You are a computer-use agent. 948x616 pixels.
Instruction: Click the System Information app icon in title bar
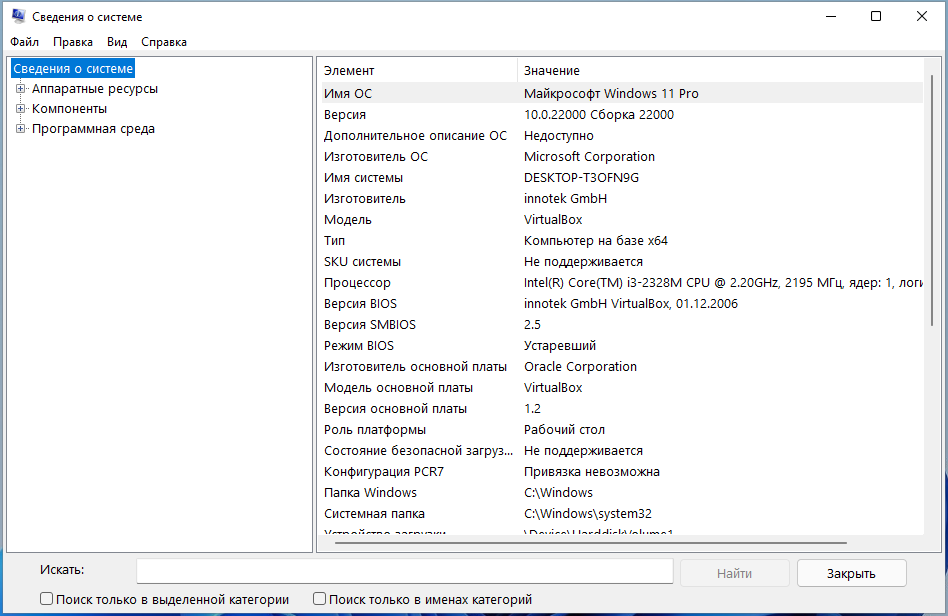click(18, 17)
